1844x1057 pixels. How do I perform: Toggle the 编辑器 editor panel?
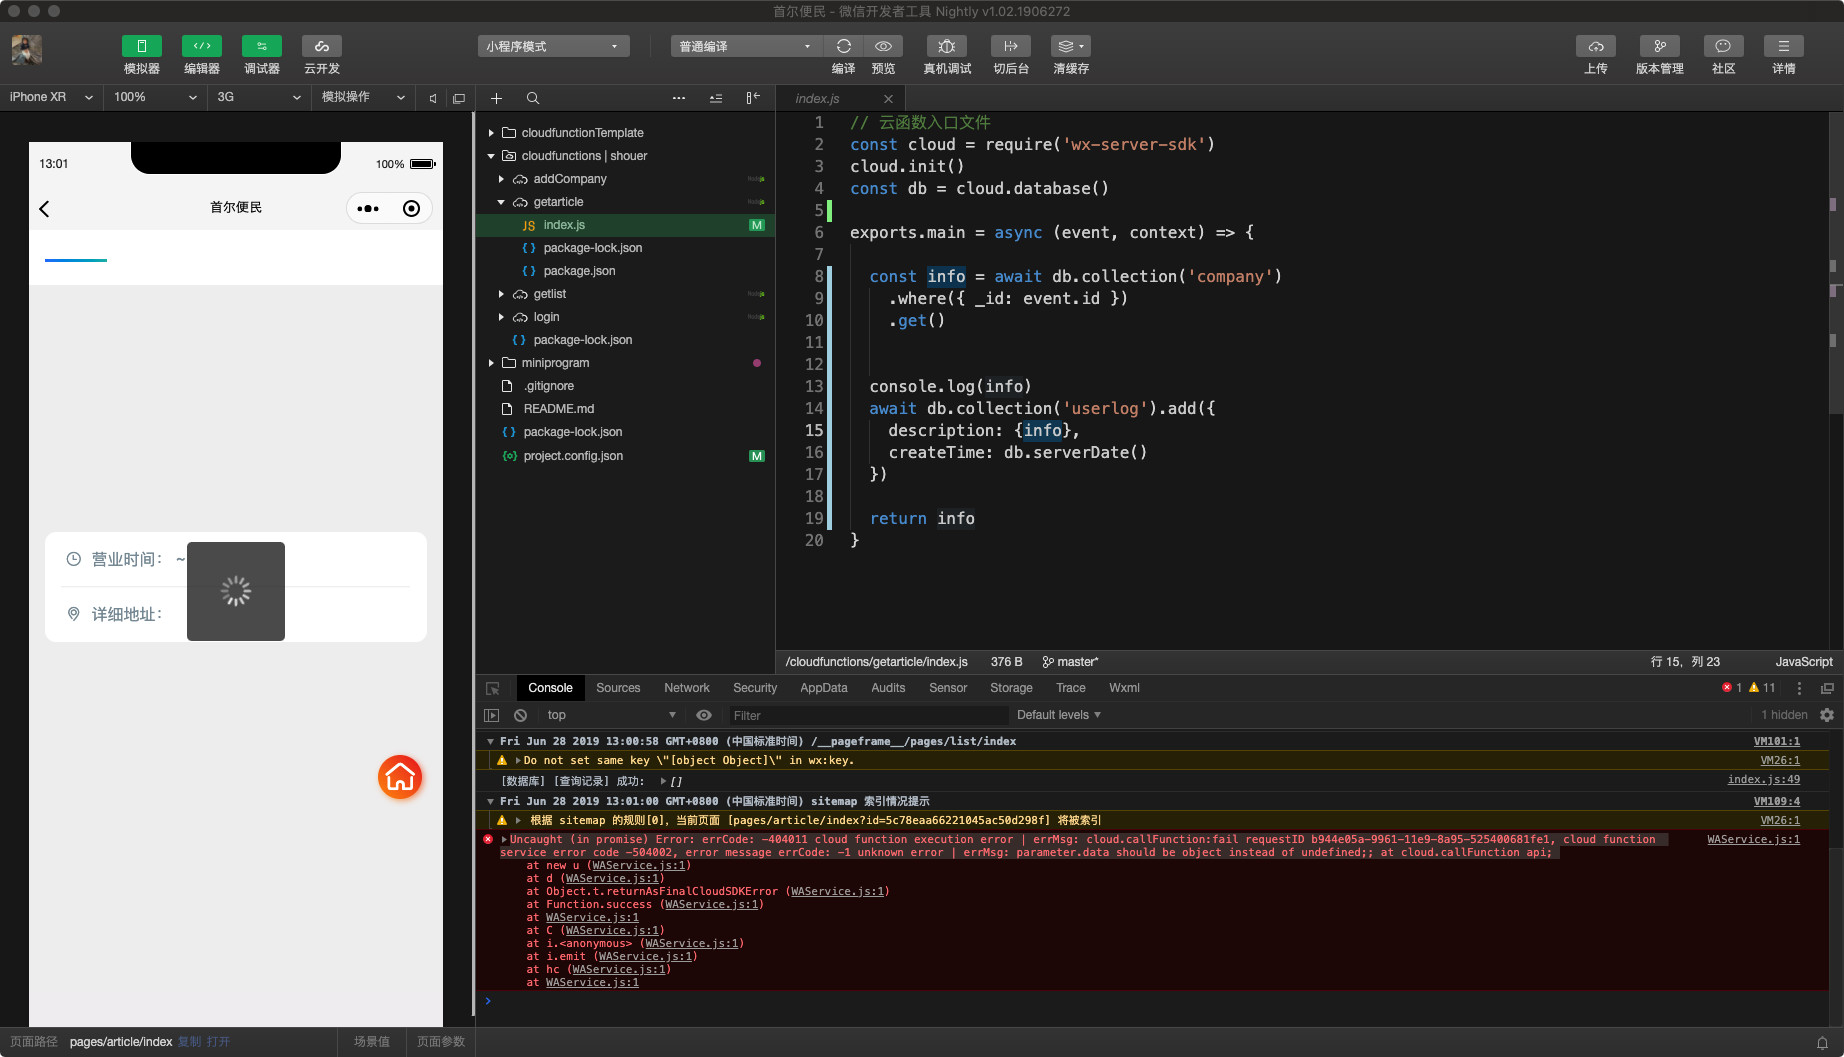coord(201,47)
